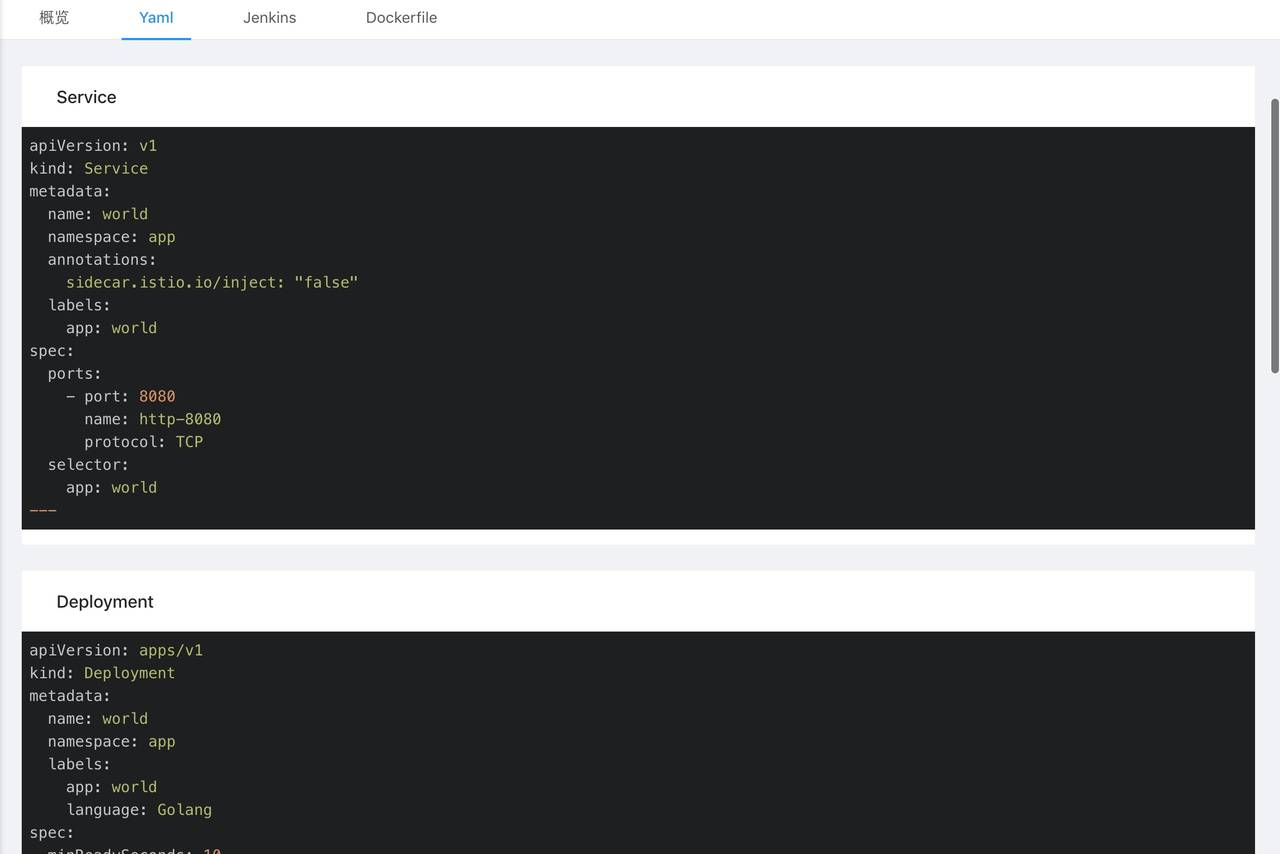Click the line "protocol: TCP"
1280x854 pixels.
click(x=144, y=442)
